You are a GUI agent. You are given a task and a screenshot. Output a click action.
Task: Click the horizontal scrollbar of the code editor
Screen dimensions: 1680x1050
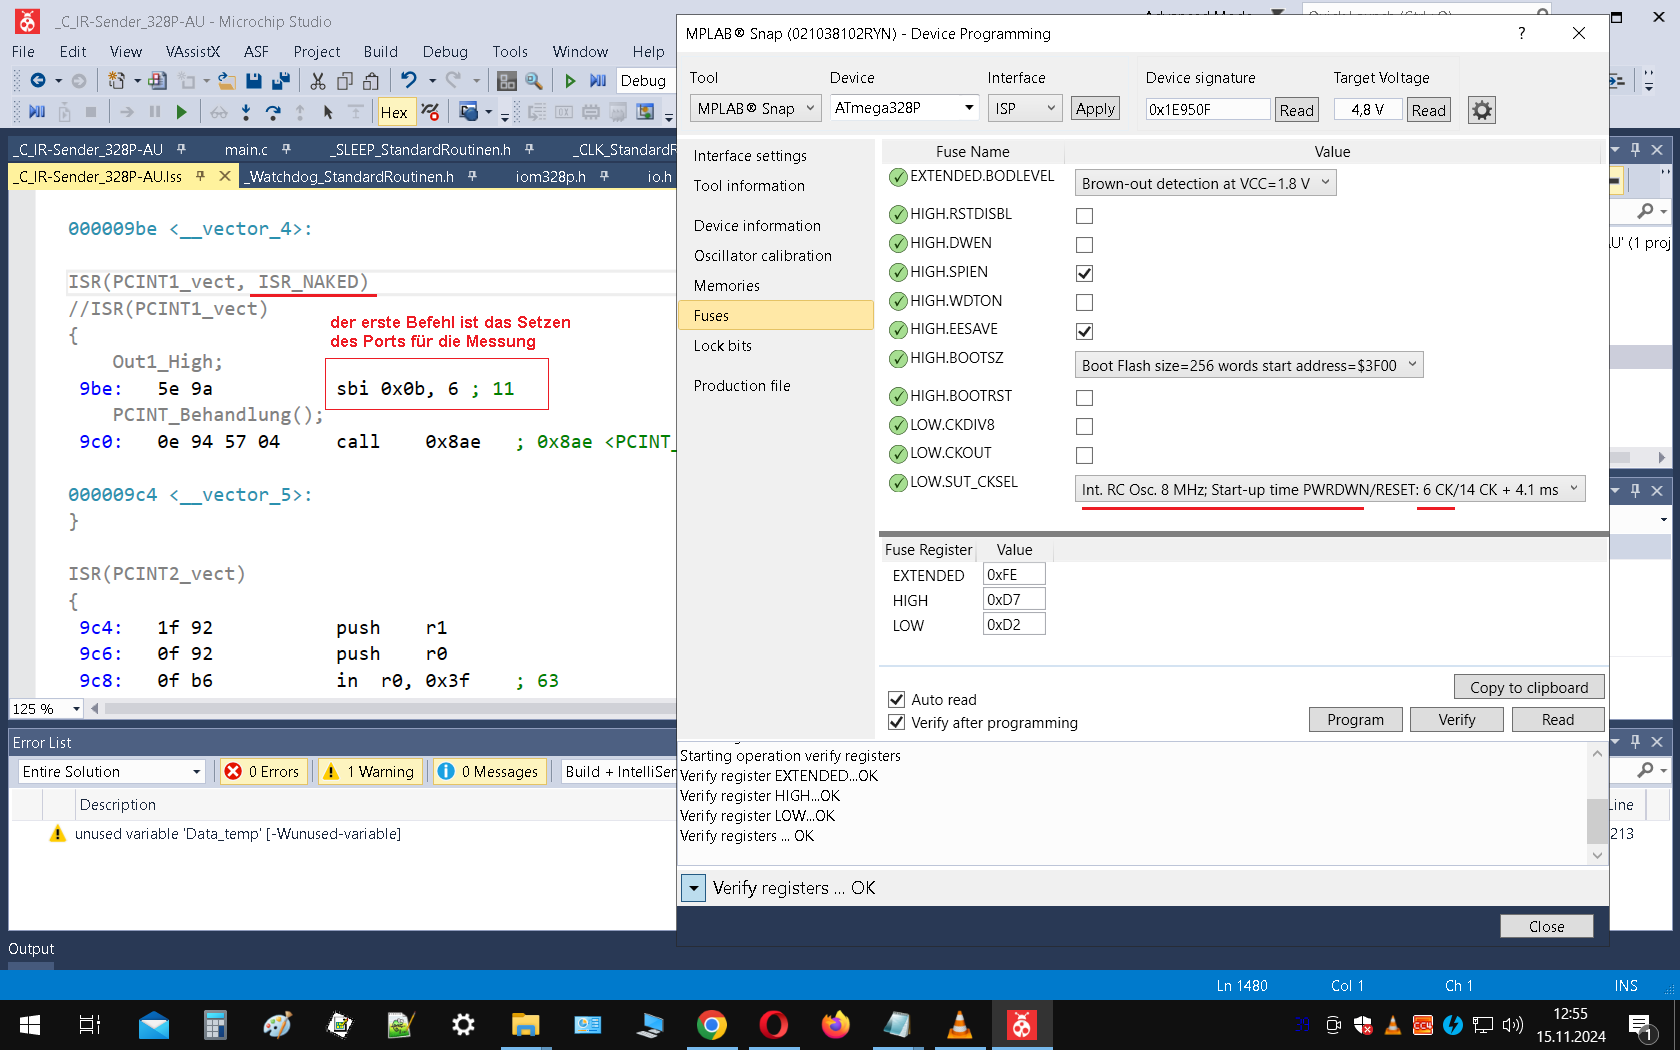coord(390,708)
